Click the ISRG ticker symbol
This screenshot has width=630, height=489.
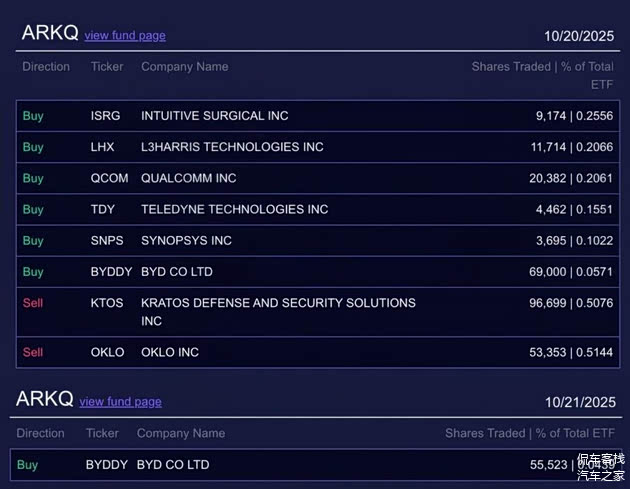[x=105, y=116]
